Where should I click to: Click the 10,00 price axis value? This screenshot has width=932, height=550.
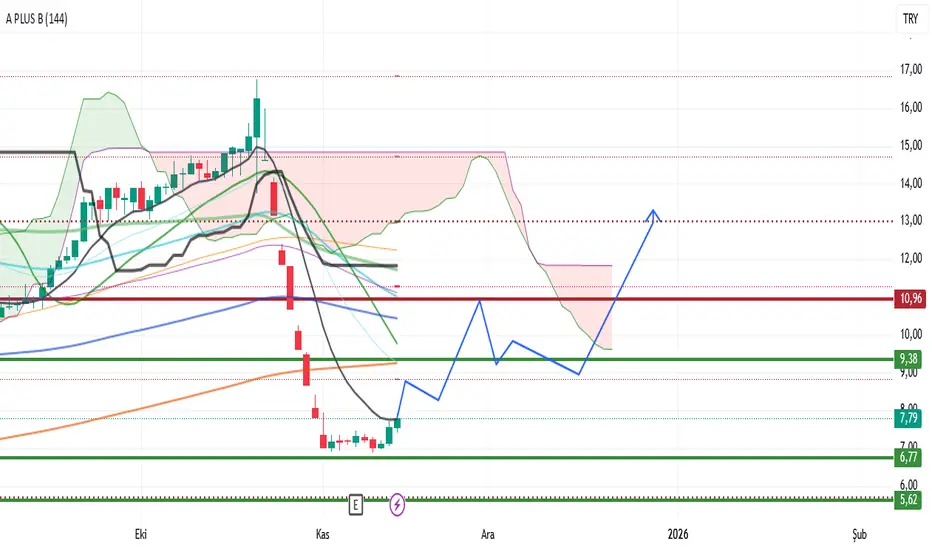tap(911, 334)
